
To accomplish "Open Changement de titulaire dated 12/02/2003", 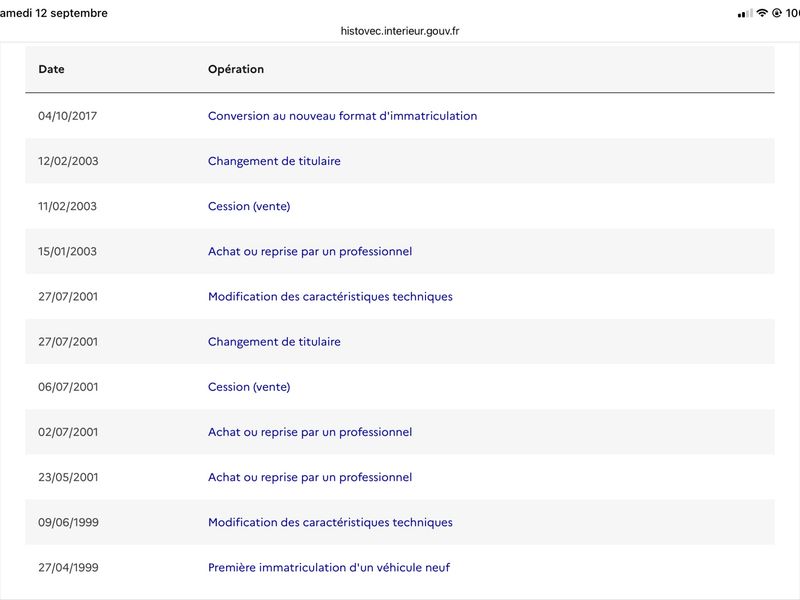I will point(274,161).
